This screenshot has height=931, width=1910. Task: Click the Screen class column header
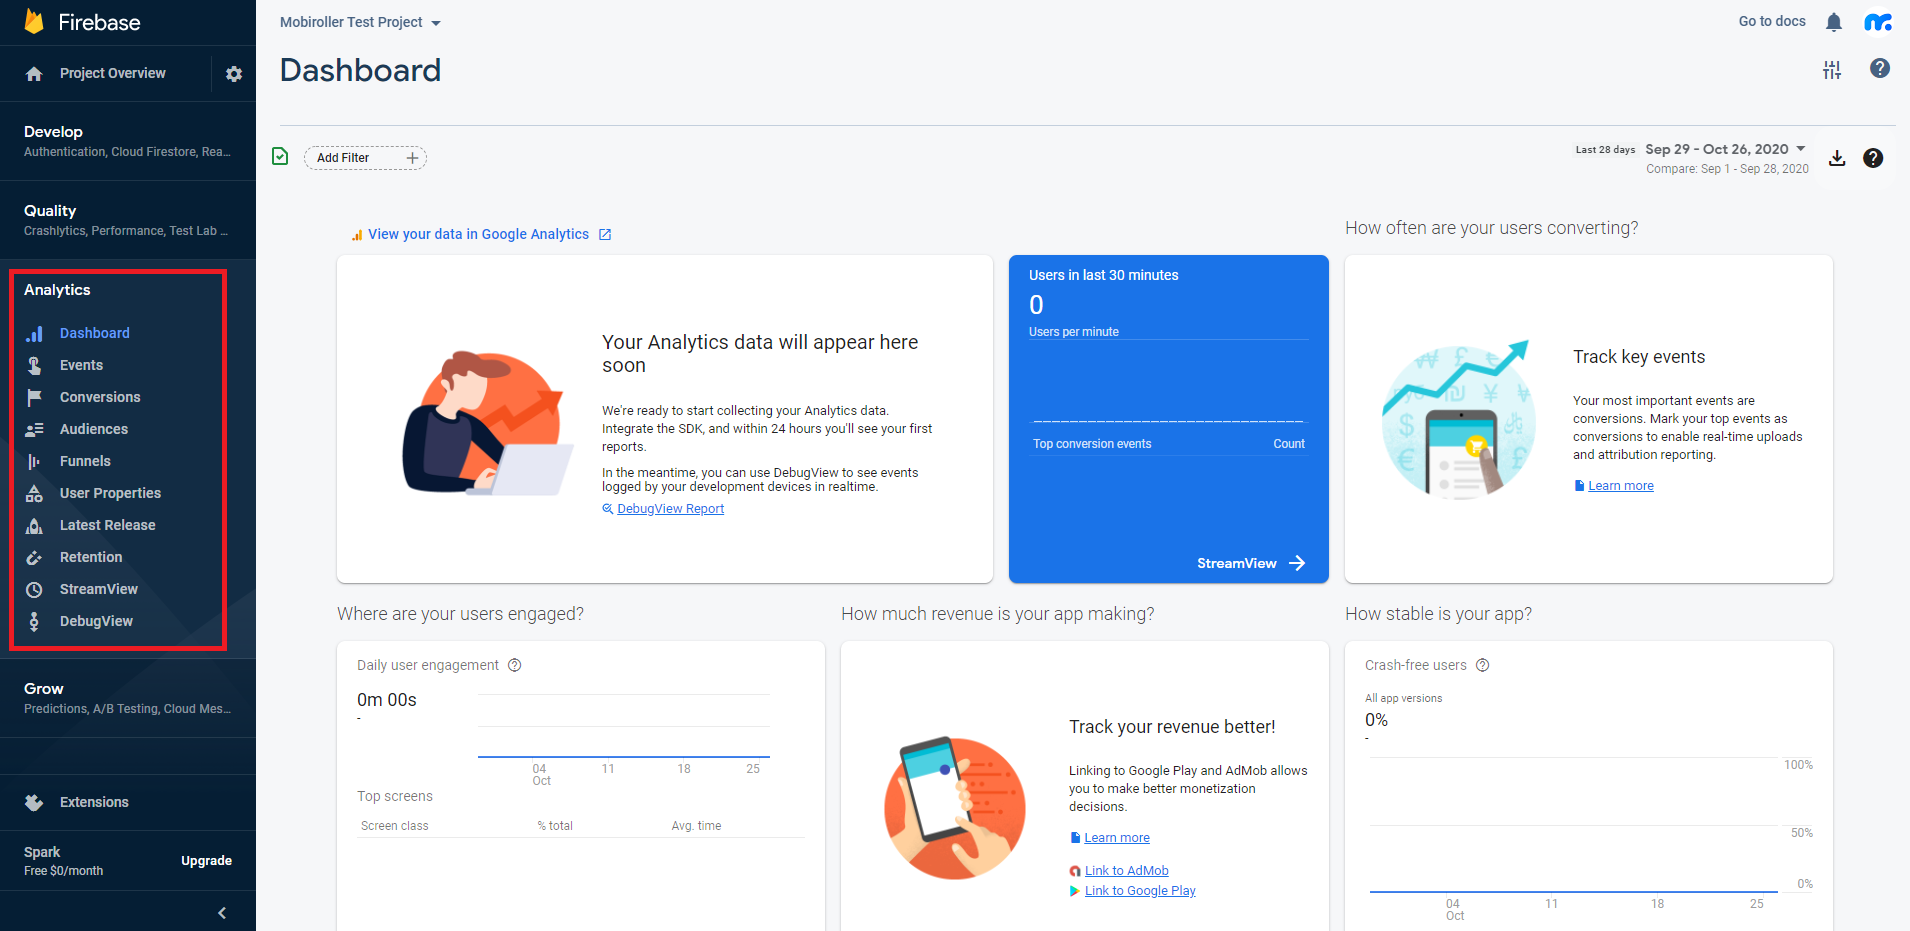(394, 826)
